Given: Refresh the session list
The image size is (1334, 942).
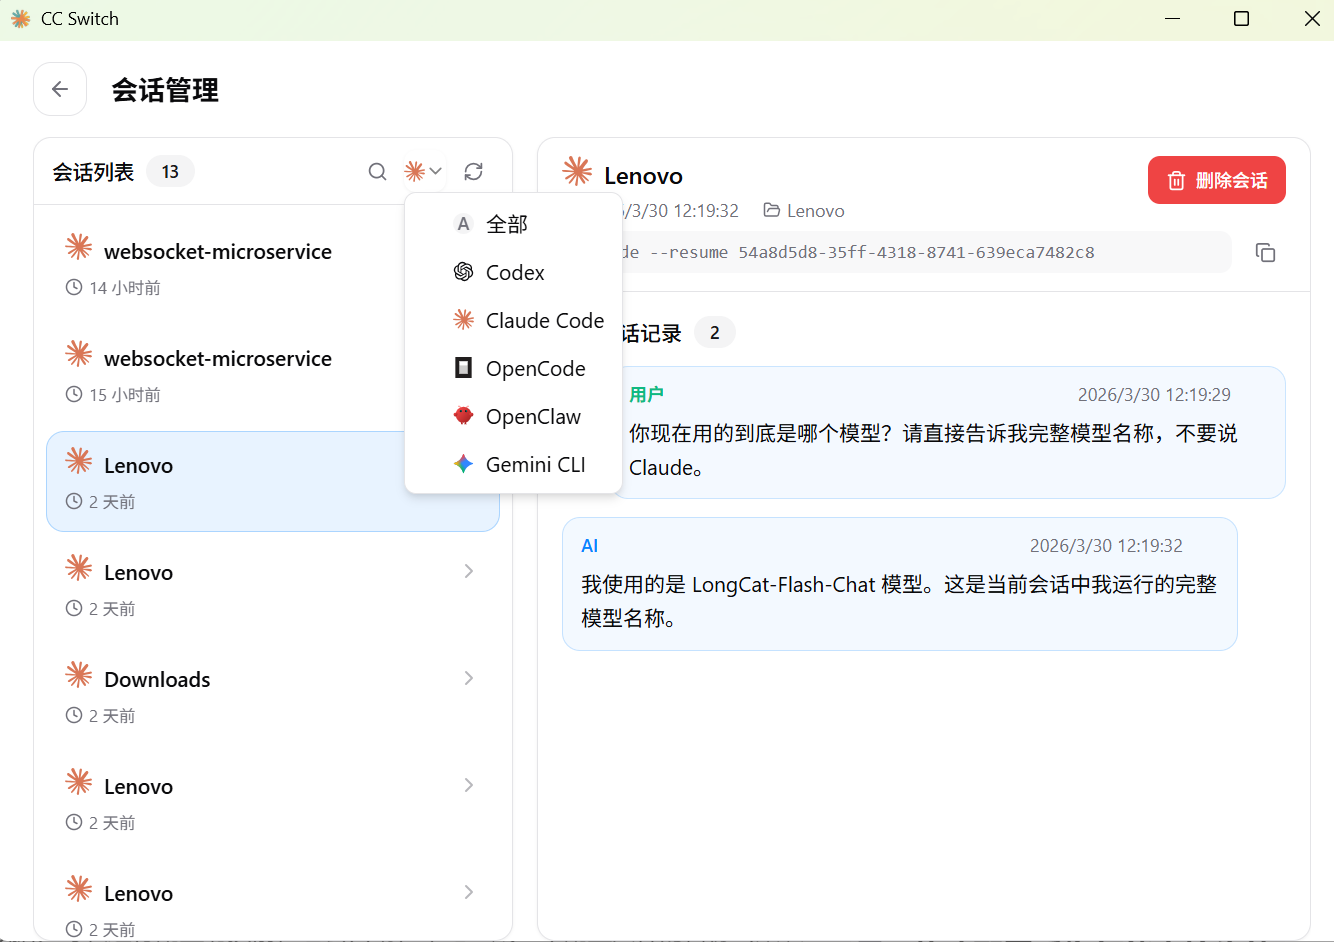Looking at the screenshot, I should pos(474,172).
